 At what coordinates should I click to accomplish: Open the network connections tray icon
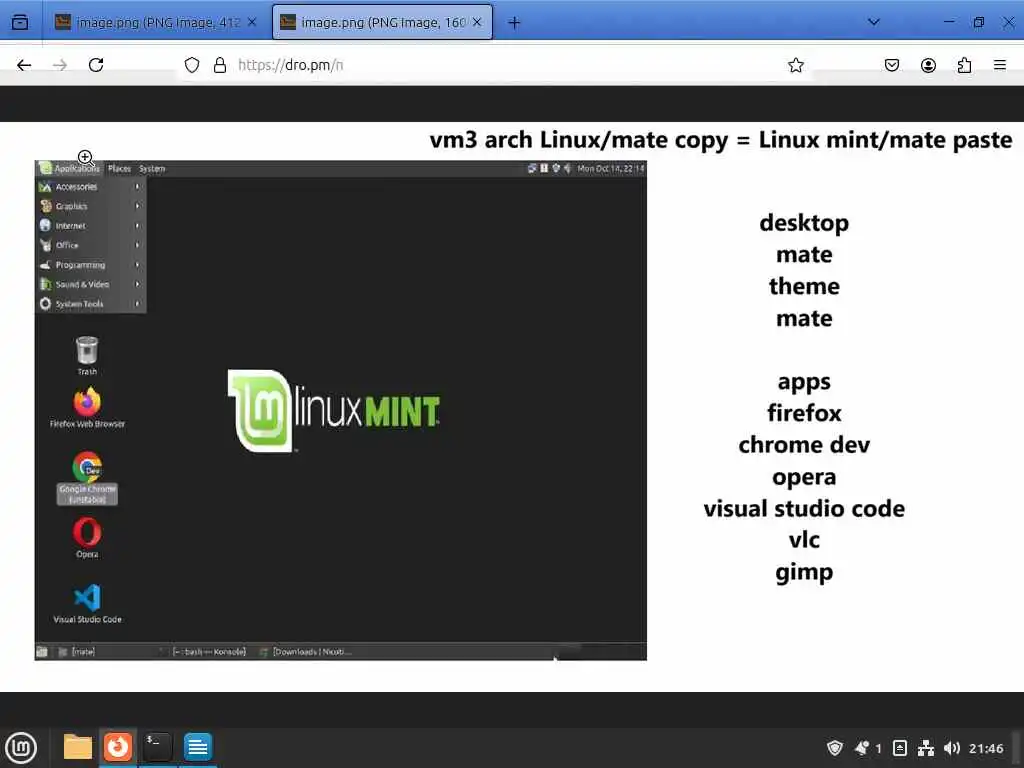[x=925, y=748]
